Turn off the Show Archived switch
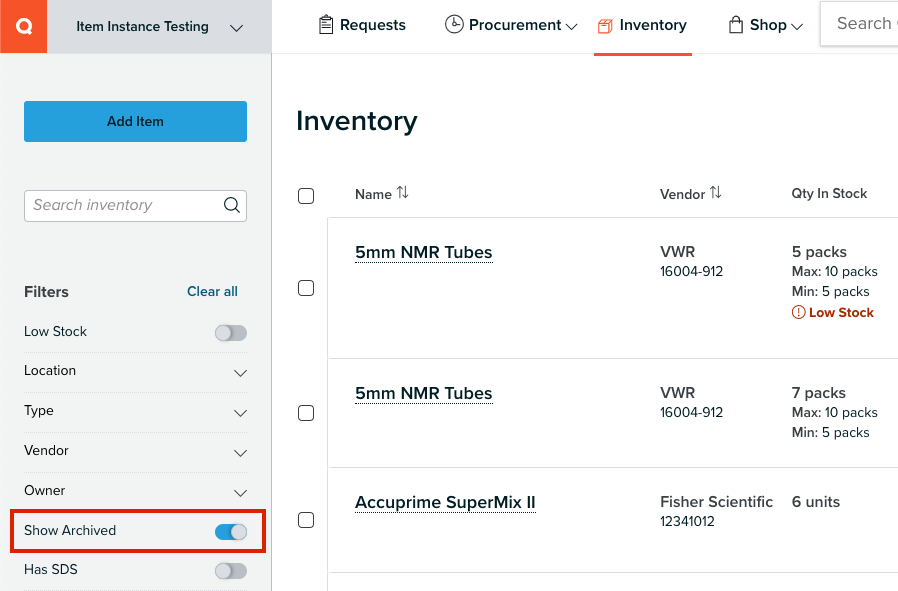898x591 pixels. (231, 532)
